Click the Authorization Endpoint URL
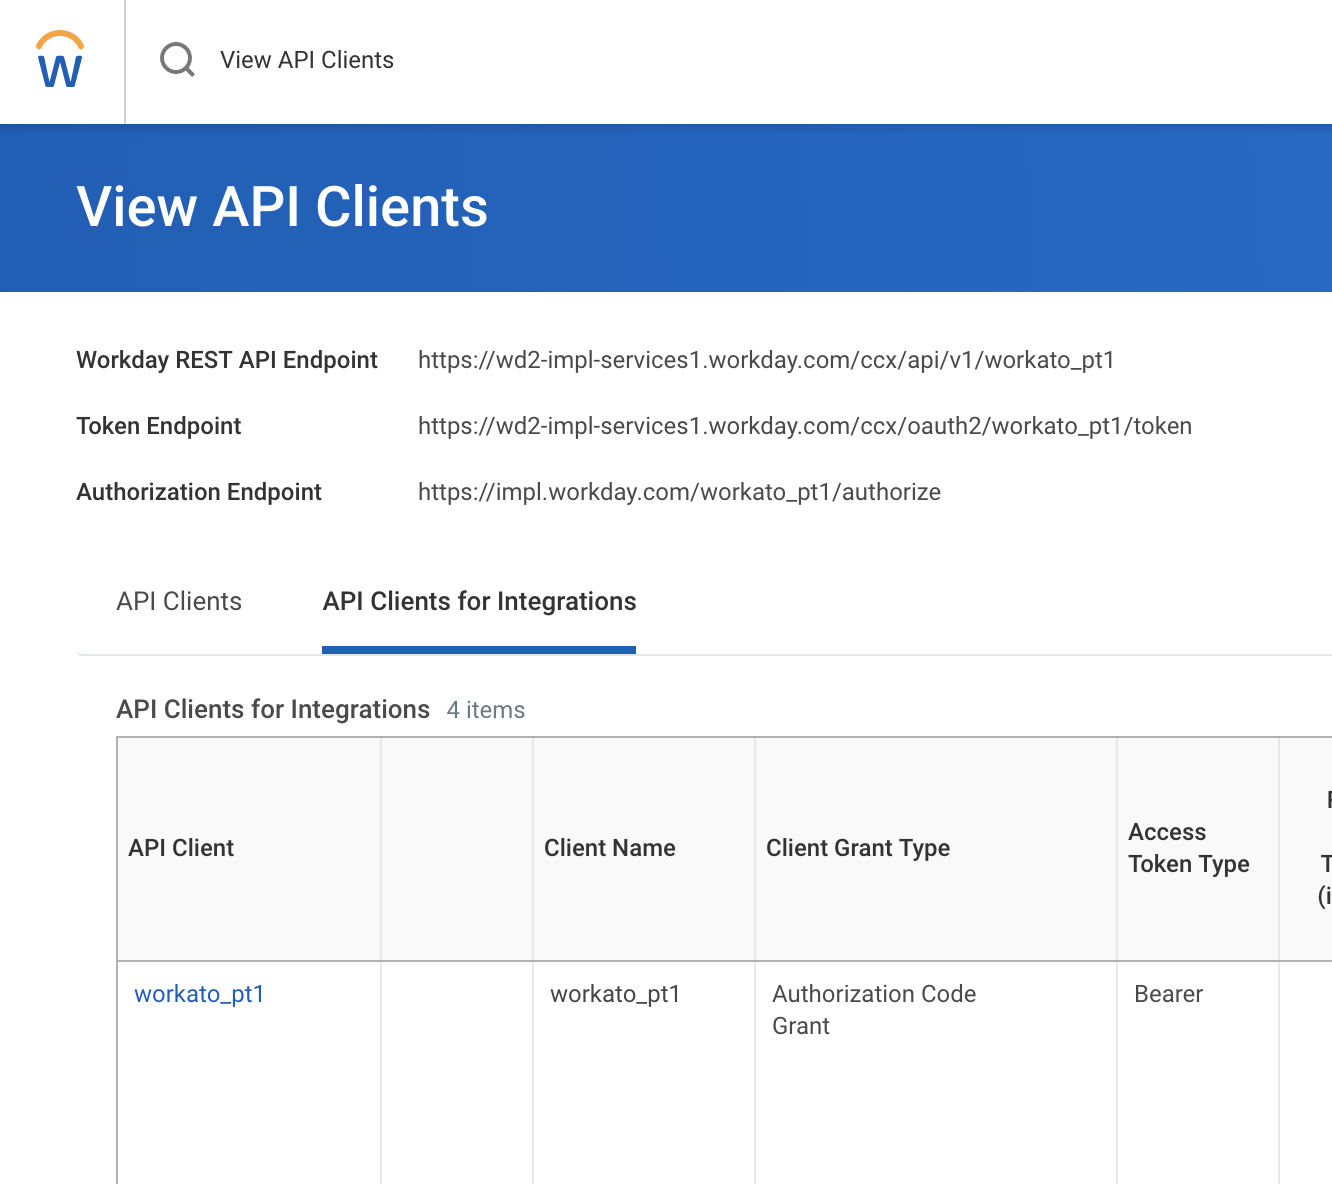 point(679,492)
